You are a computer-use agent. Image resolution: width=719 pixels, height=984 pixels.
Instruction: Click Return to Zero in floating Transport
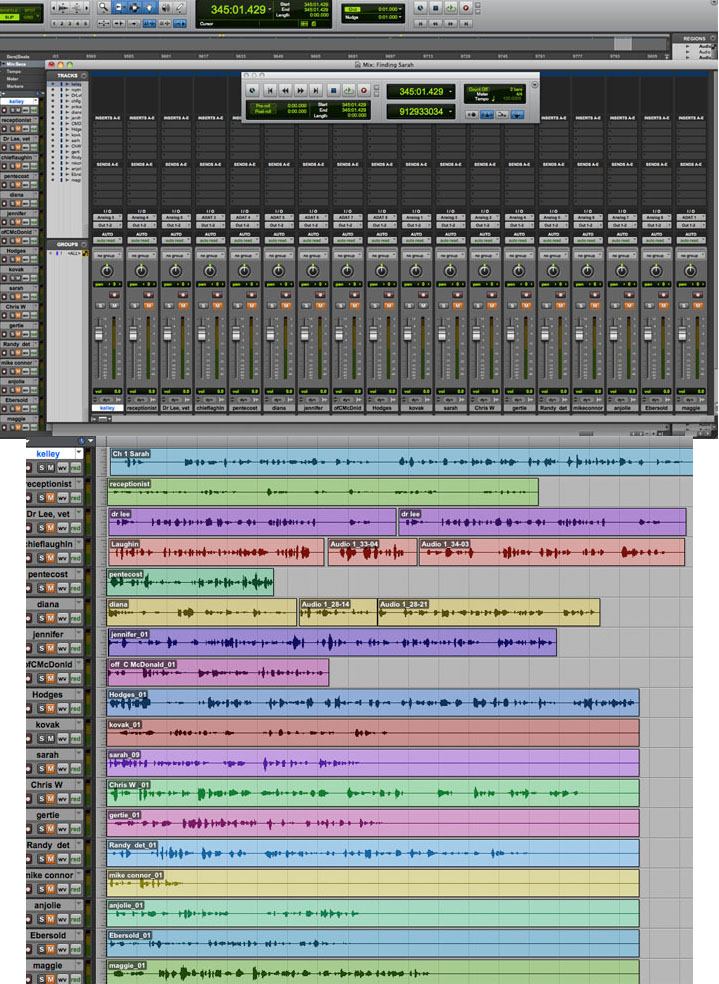click(270, 91)
